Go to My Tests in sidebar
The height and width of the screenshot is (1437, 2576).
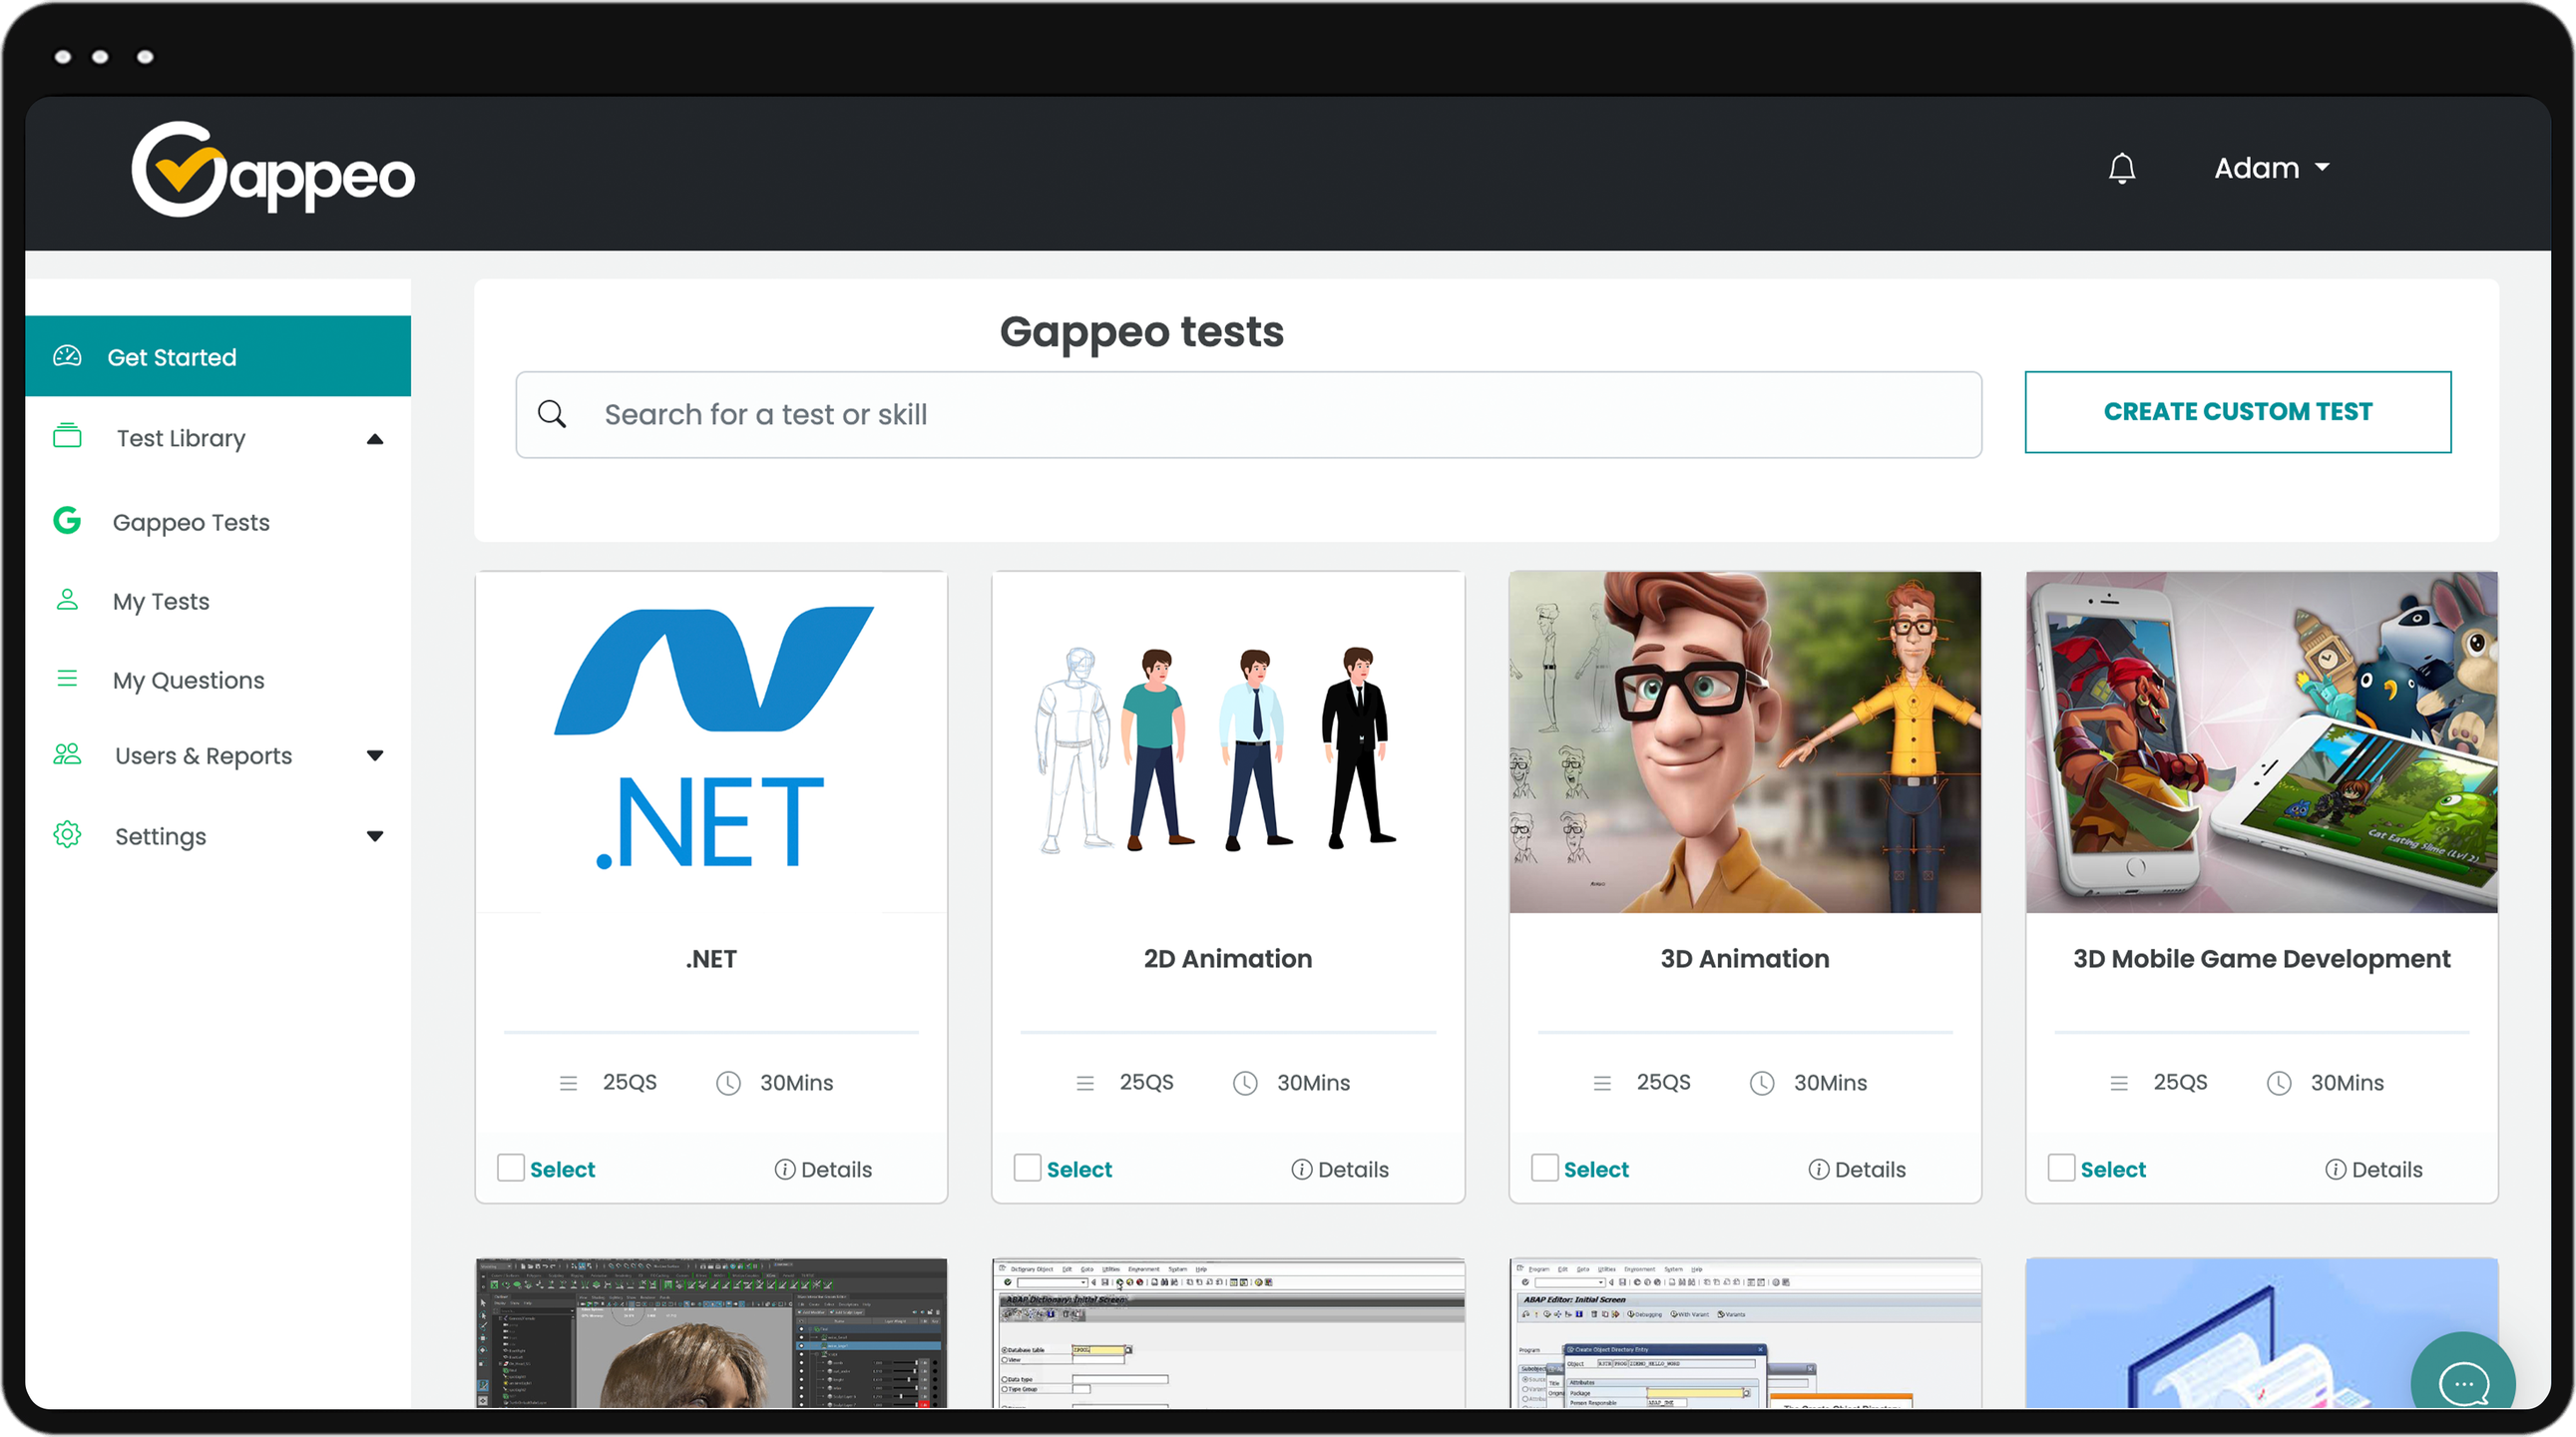(x=161, y=601)
